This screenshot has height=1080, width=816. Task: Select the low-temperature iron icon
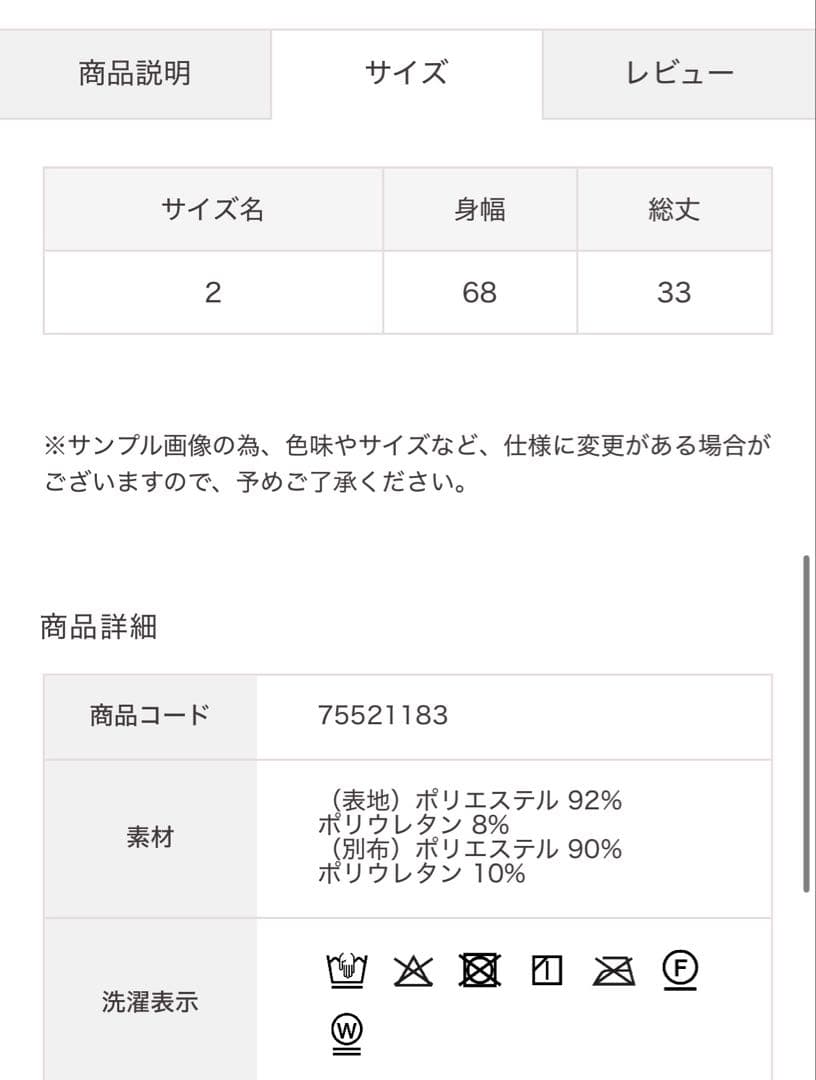point(546,968)
